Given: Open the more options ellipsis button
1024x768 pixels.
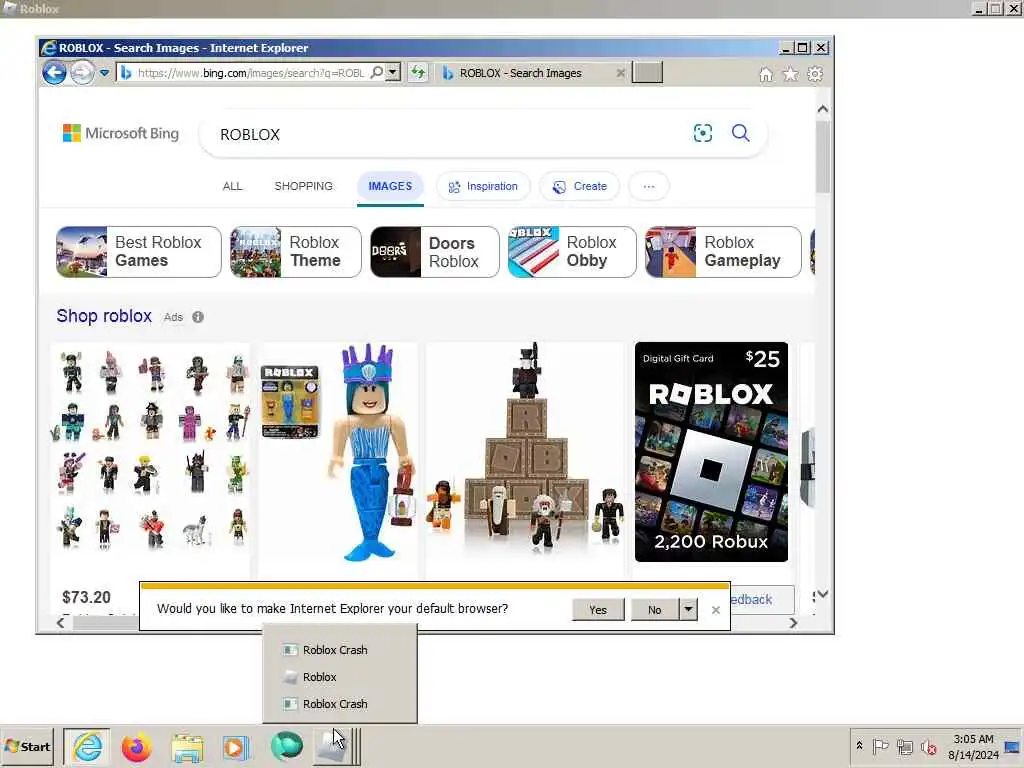Looking at the screenshot, I should [x=648, y=186].
